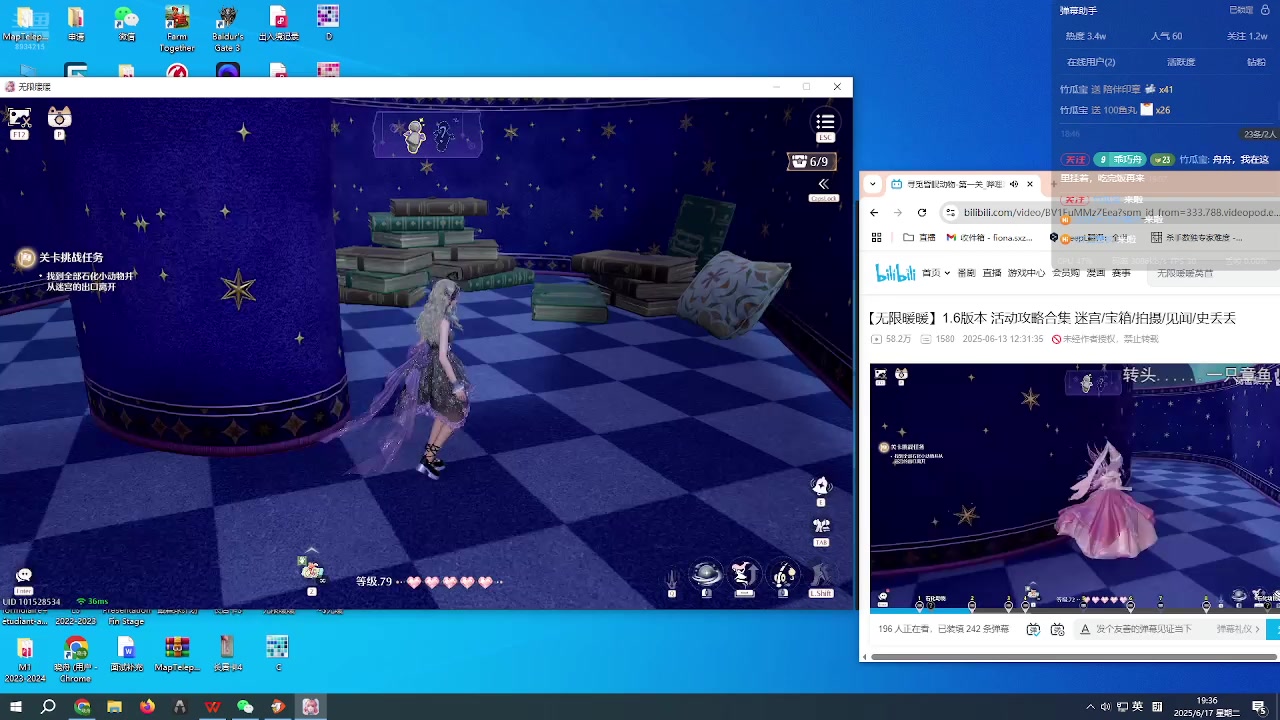Toggle the 英 input language indicator
1280x720 pixels.
(x=1138, y=707)
